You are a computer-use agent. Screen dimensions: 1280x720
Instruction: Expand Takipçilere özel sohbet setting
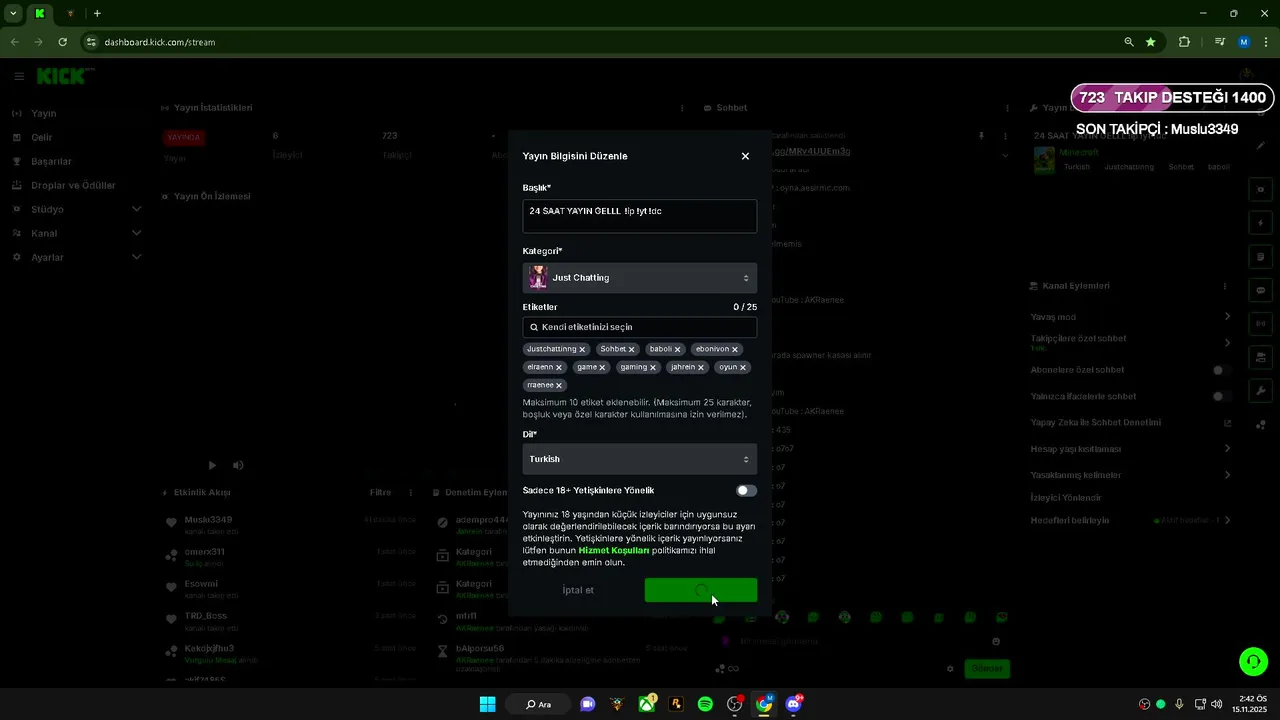[x=1227, y=342]
